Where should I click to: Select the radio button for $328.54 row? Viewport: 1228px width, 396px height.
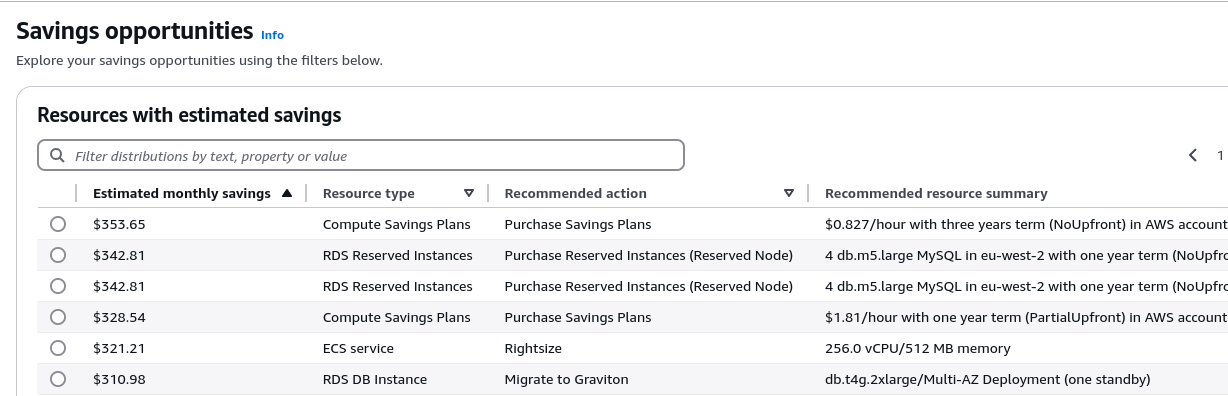58,317
